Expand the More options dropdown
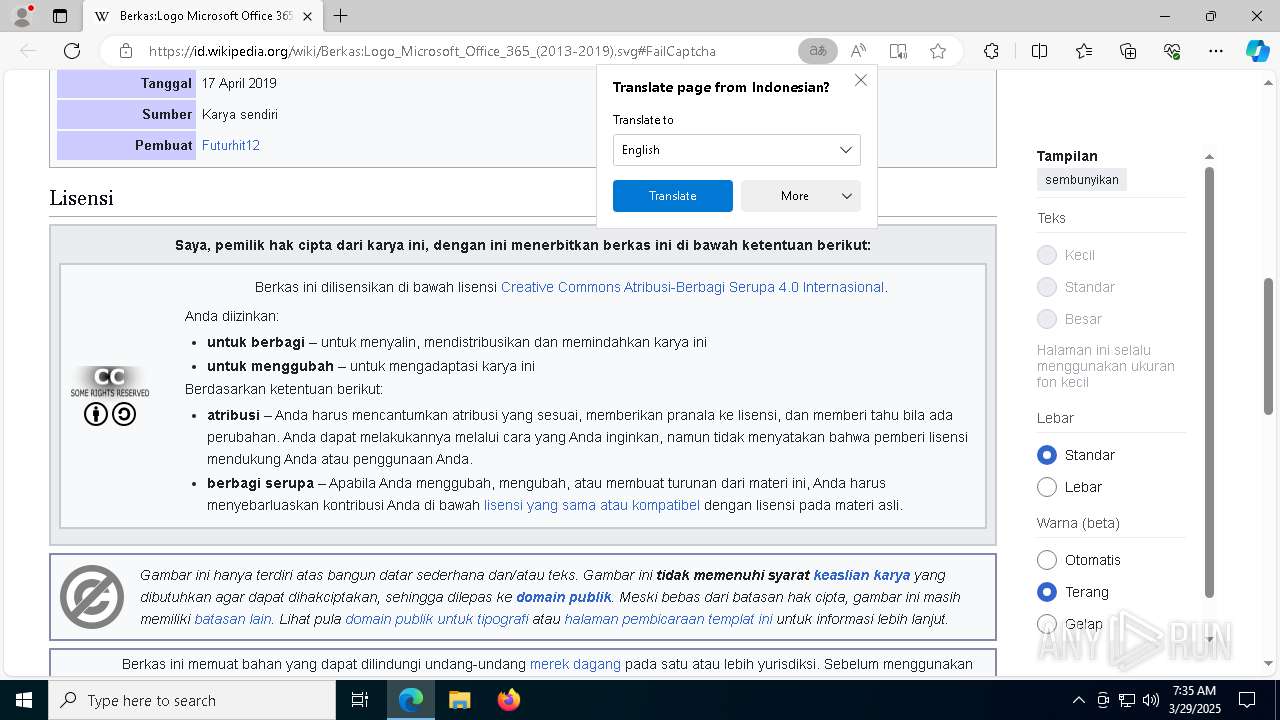1280x720 pixels. click(x=800, y=196)
